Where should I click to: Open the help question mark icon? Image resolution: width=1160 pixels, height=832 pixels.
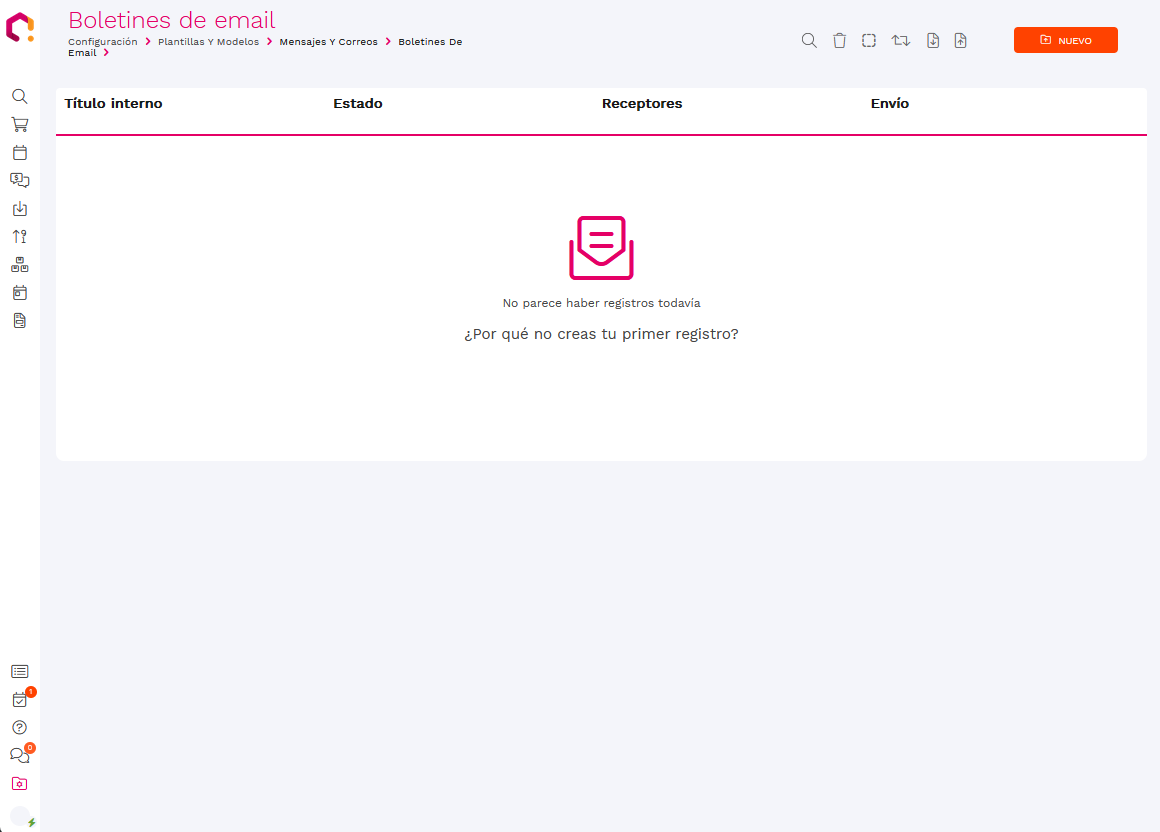point(19,727)
